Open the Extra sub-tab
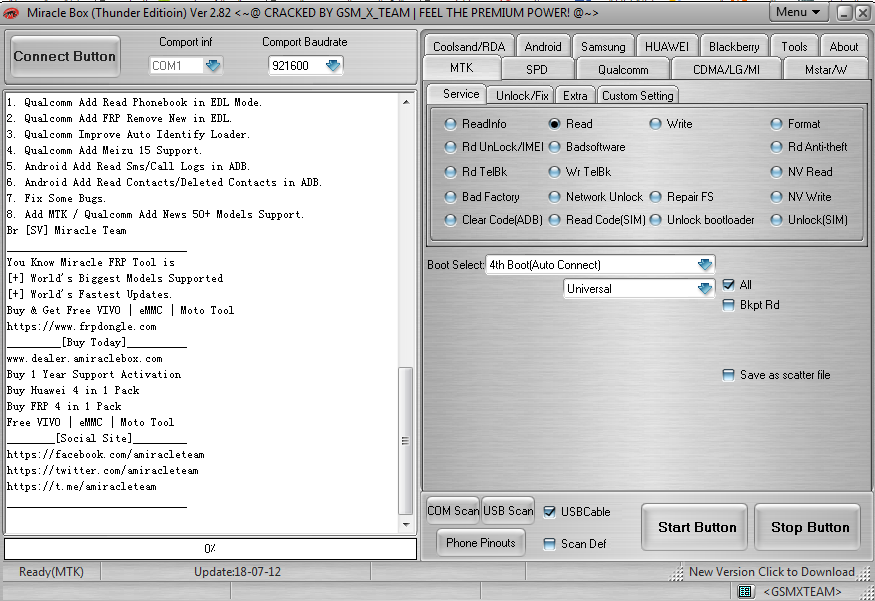The width and height of the screenshot is (875, 601). [x=575, y=95]
